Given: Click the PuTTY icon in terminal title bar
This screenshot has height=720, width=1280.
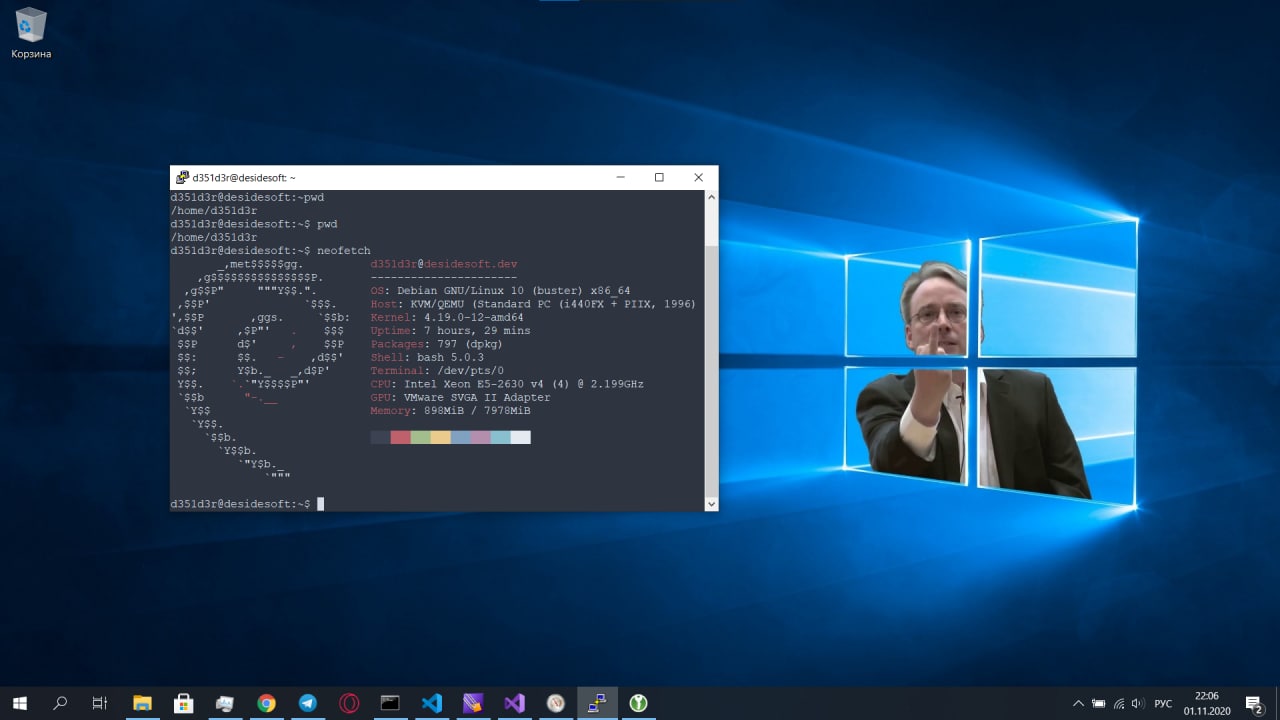Looking at the screenshot, I should coord(182,177).
